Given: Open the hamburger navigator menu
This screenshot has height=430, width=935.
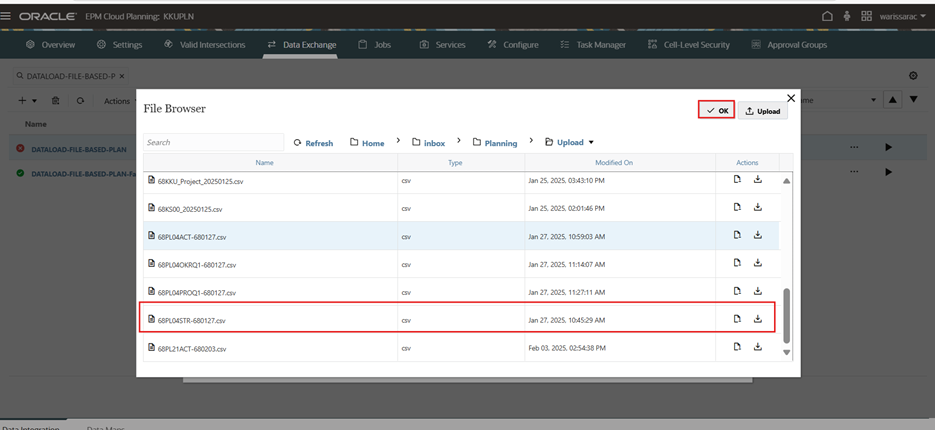Looking at the screenshot, I should (x=7, y=16).
